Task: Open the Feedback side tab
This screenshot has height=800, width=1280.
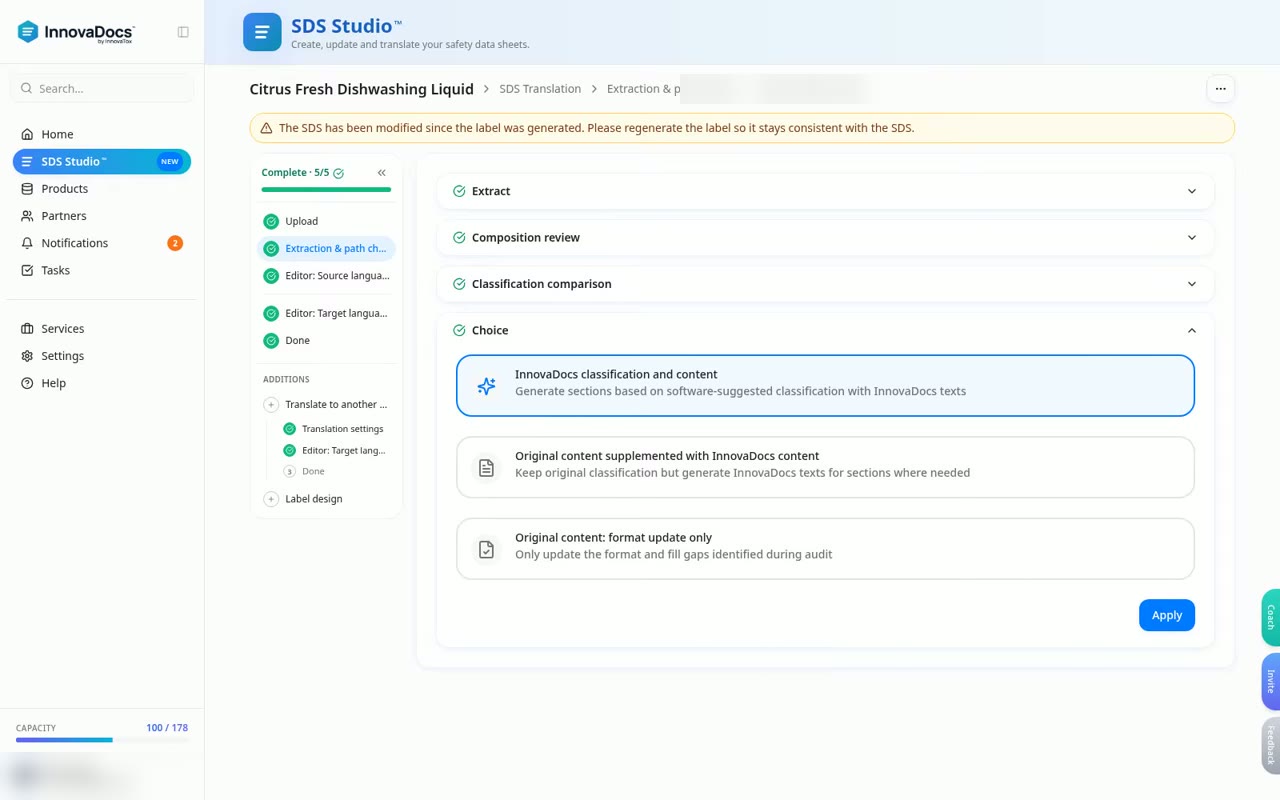Action: pos(1271,745)
